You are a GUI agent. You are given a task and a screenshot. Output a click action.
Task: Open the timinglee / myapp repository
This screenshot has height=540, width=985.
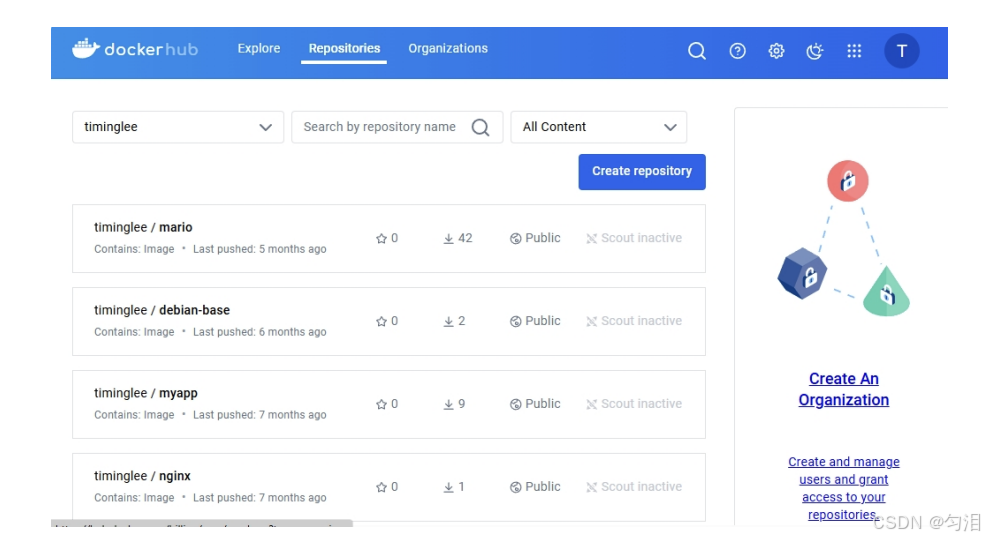tap(146, 393)
